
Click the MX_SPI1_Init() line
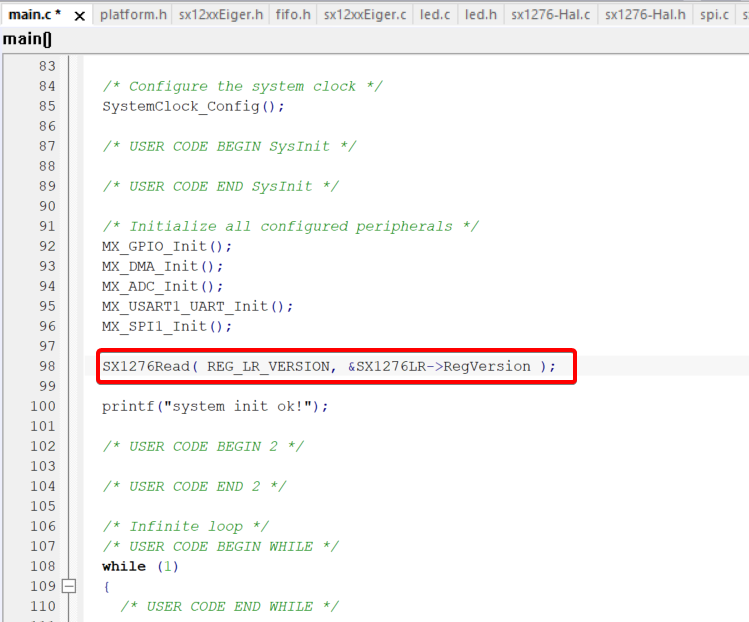pos(166,327)
